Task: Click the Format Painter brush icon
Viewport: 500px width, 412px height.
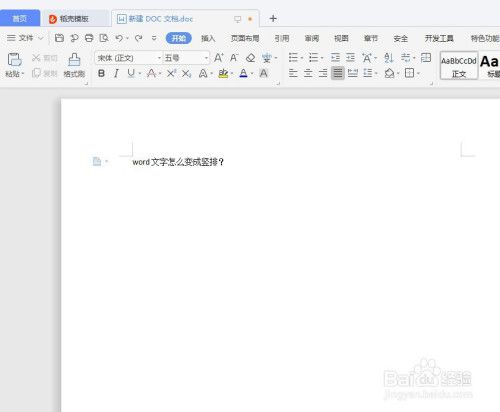Action: tap(74, 60)
